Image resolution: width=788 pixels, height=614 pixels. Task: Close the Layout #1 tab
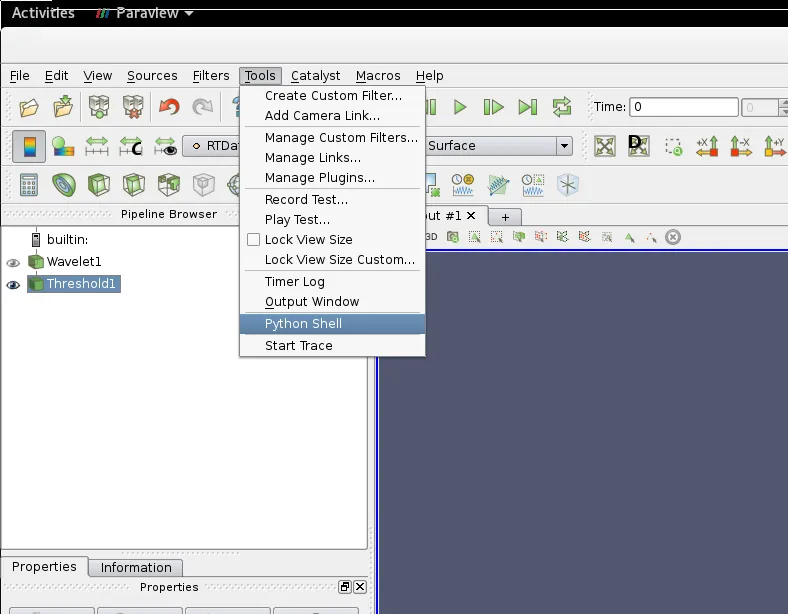pos(471,216)
